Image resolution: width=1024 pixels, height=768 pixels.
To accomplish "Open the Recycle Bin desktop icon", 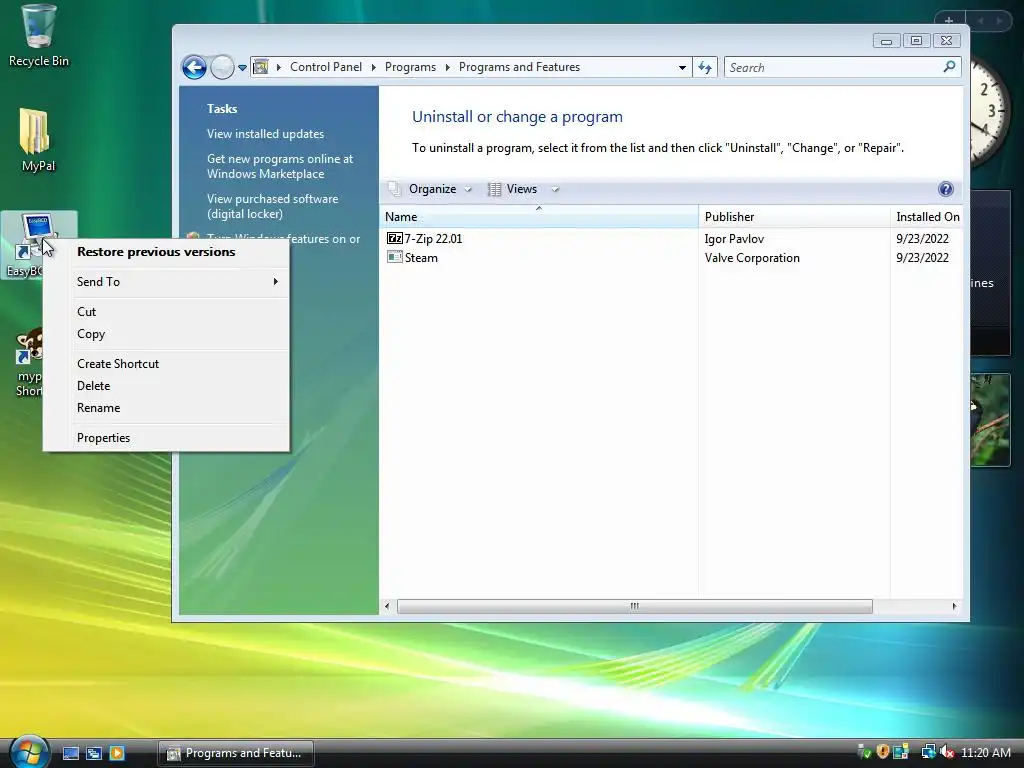I will pos(38,36).
